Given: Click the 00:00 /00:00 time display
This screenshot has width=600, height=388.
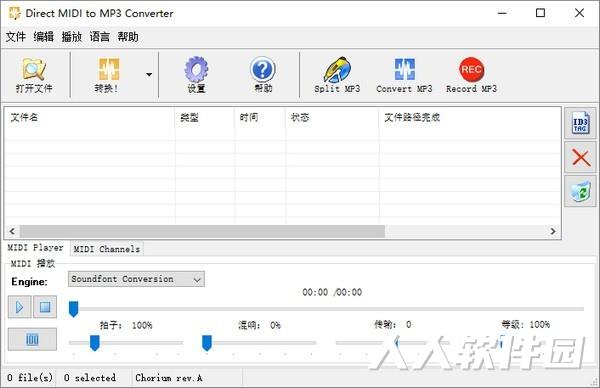Looking at the screenshot, I should (x=332, y=292).
